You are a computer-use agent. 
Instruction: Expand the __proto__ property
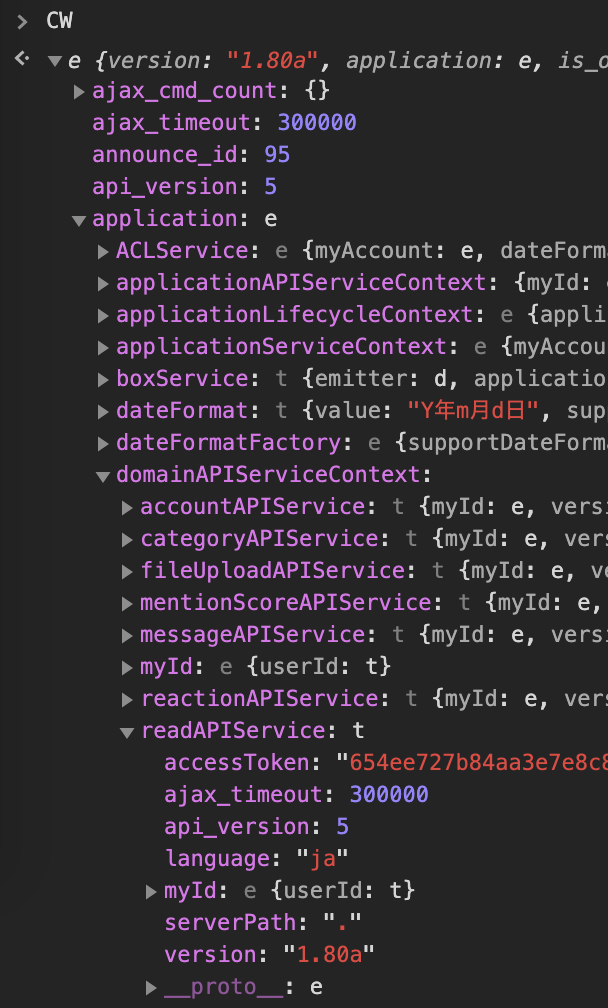click(x=151, y=988)
